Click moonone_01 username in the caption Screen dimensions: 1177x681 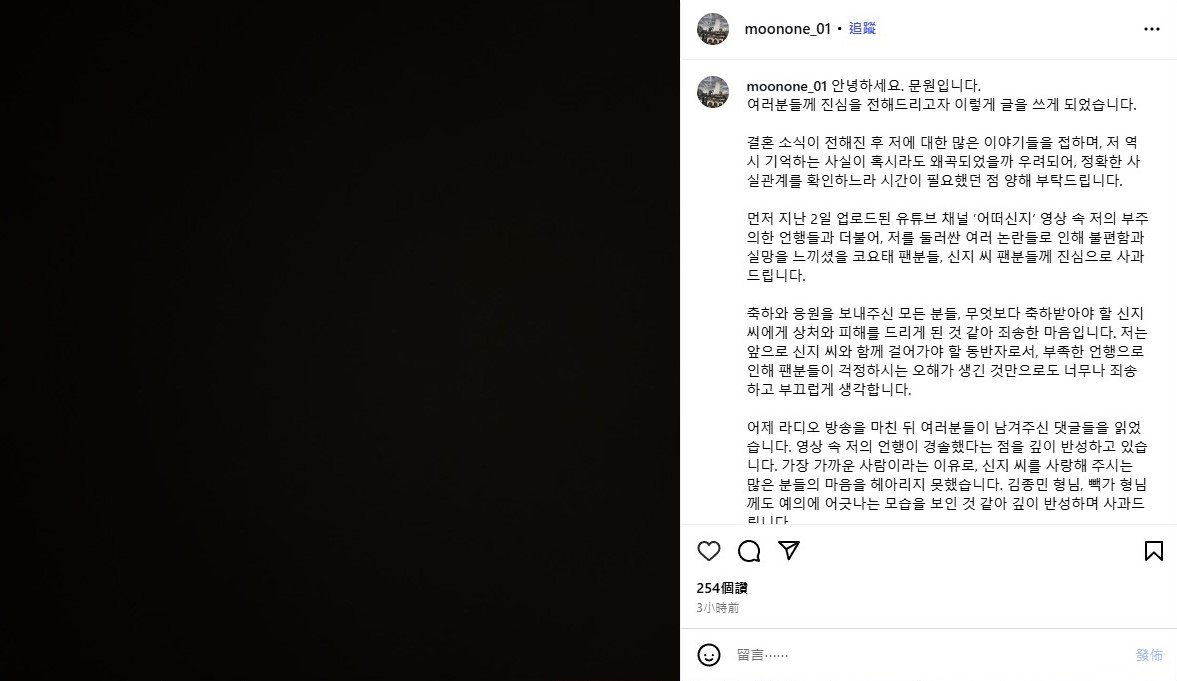point(787,86)
